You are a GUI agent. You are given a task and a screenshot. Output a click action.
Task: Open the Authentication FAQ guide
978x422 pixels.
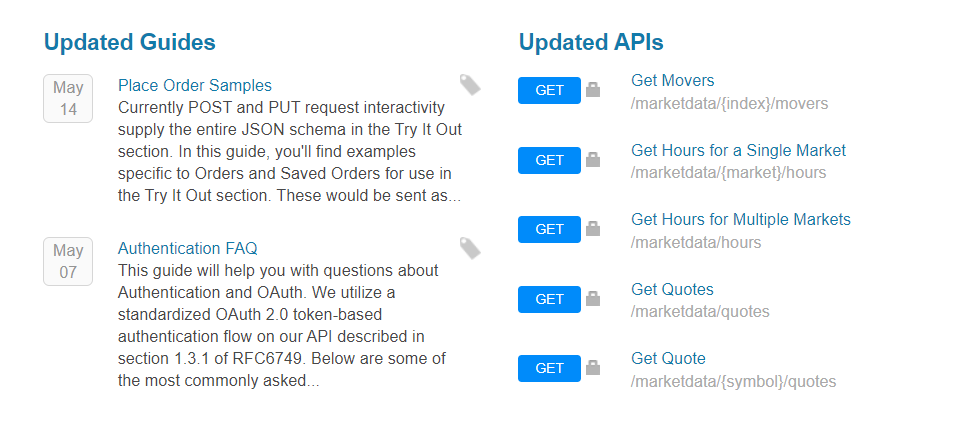pos(188,248)
